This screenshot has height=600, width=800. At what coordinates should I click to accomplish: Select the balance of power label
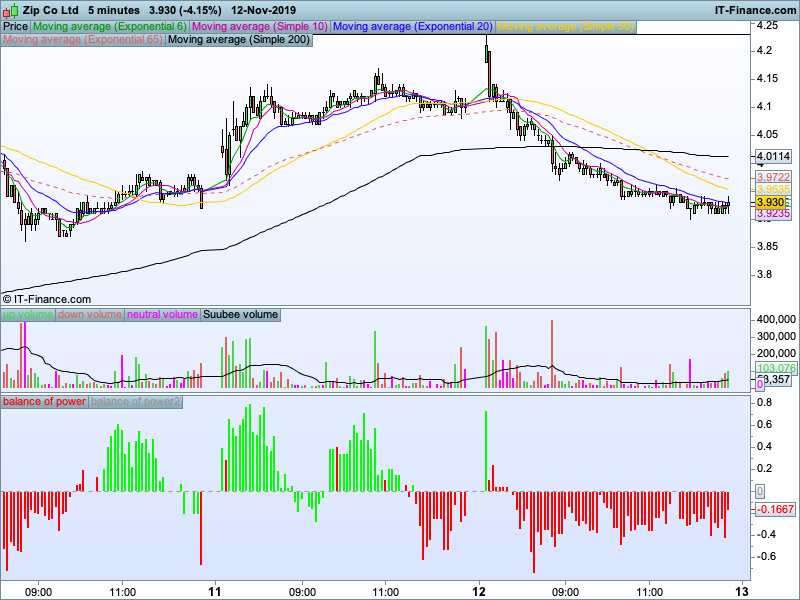pyautogui.click(x=44, y=402)
